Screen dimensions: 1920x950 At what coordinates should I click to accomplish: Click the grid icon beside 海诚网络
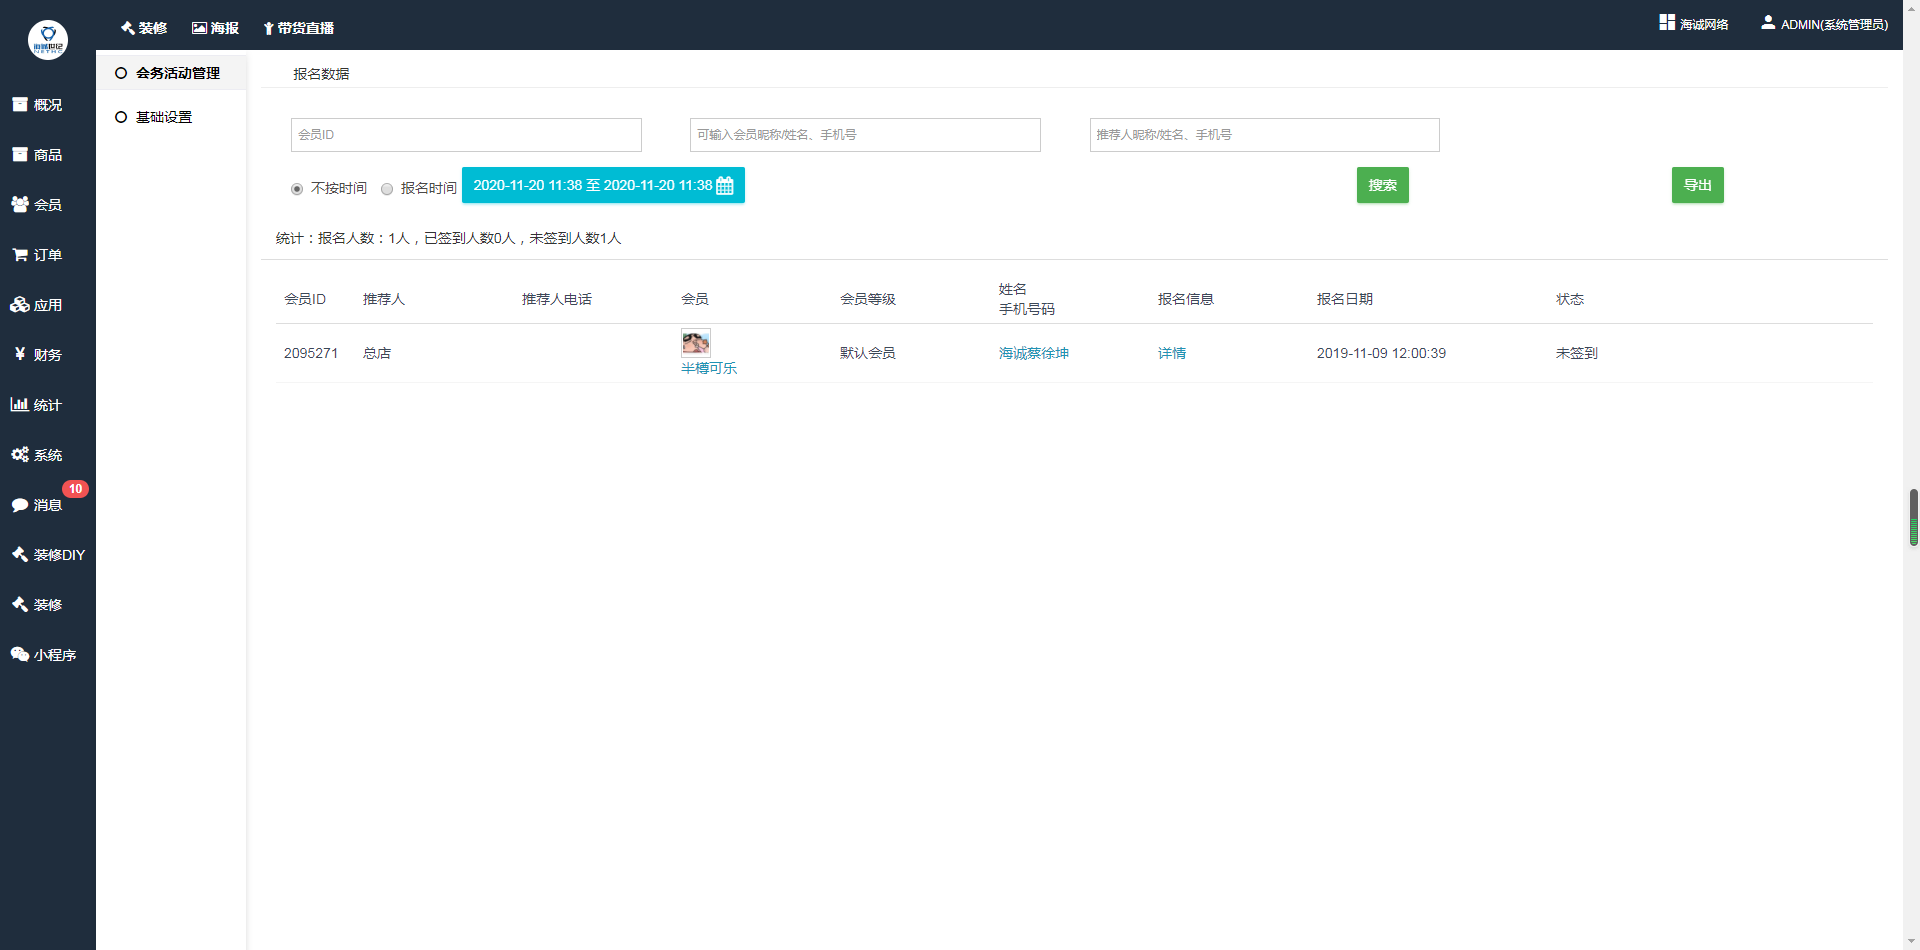pyautogui.click(x=1667, y=22)
